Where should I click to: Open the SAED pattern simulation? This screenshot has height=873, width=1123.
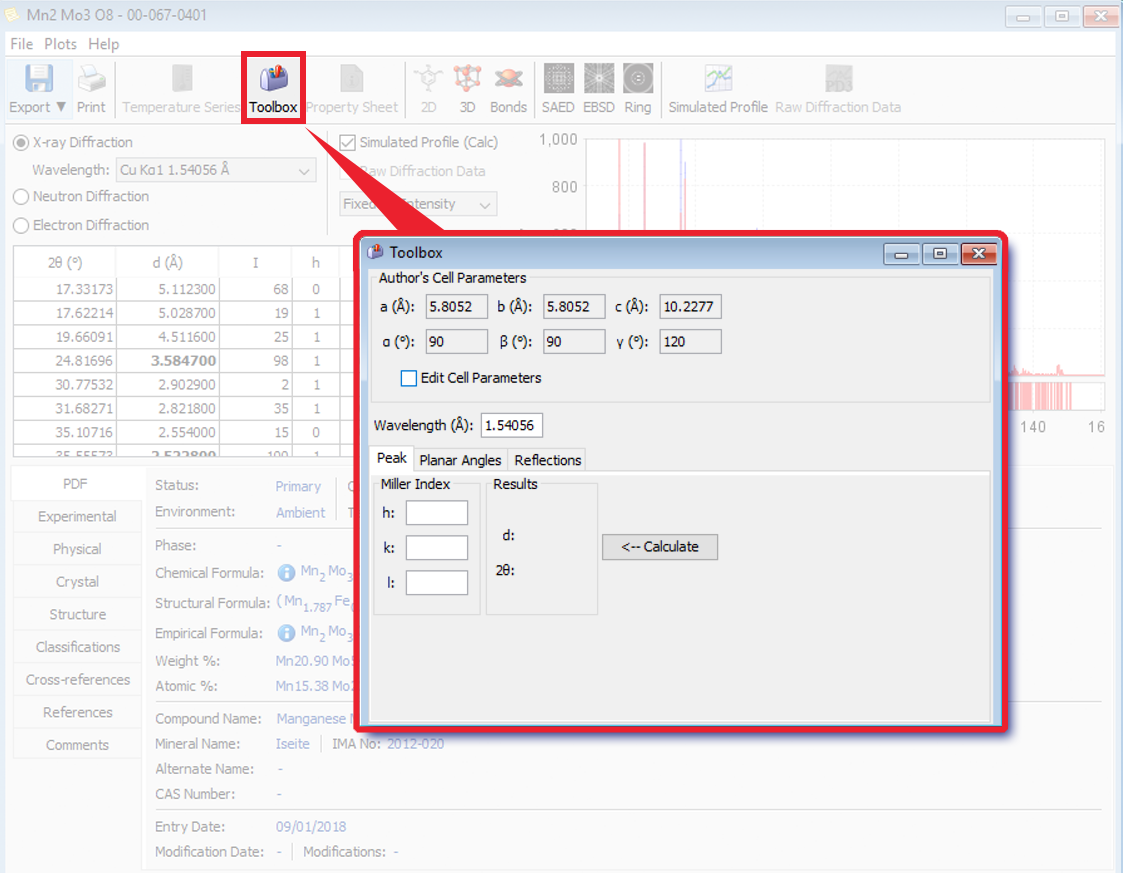pos(558,89)
